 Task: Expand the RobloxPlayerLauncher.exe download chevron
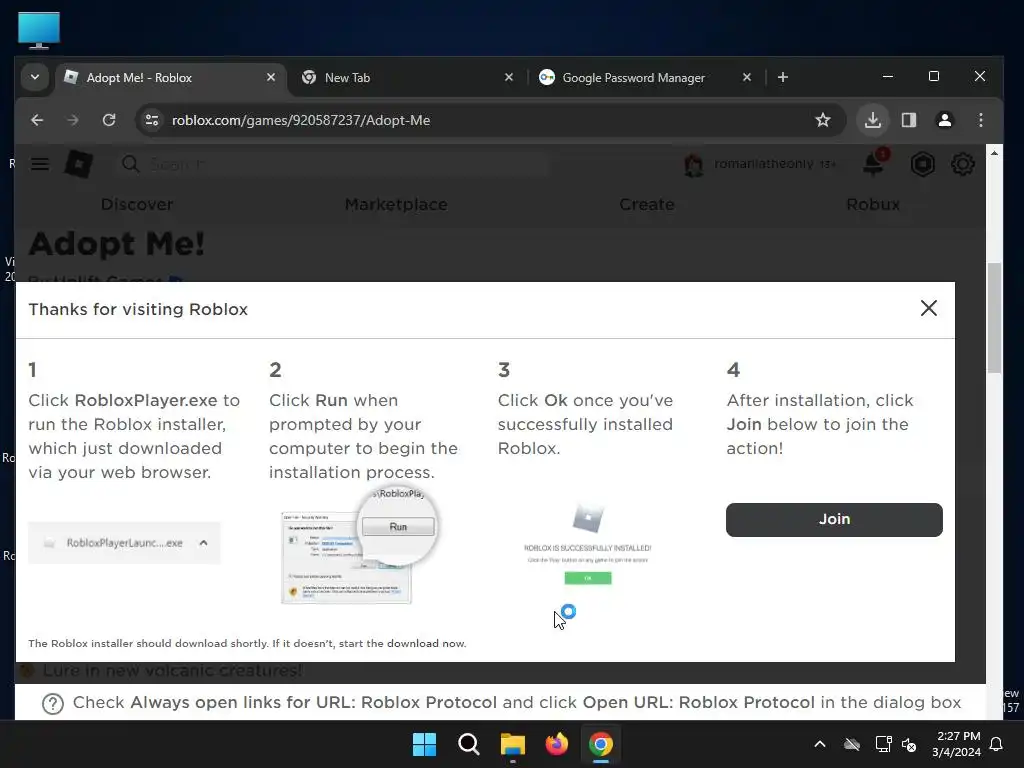(203, 543)
